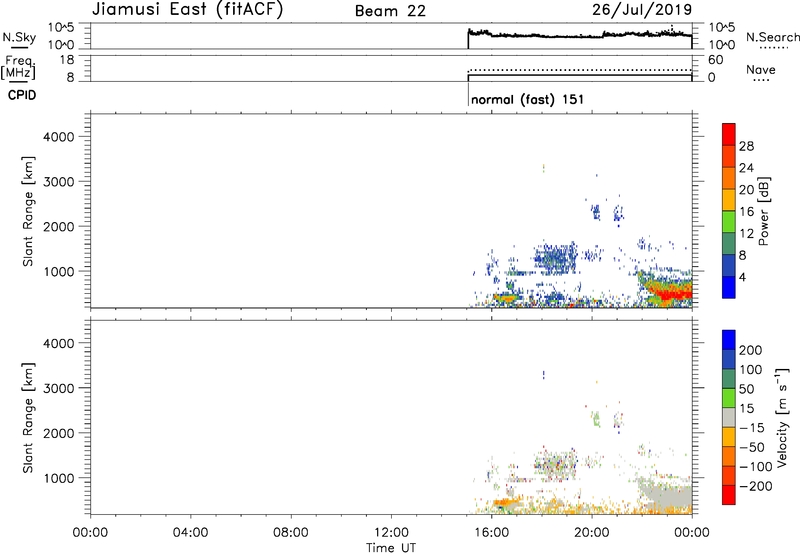This screenshot has width=800, height=554.
Task: Click the '200' tick on the Velocity scale
Action: click(x=751, y=350)
